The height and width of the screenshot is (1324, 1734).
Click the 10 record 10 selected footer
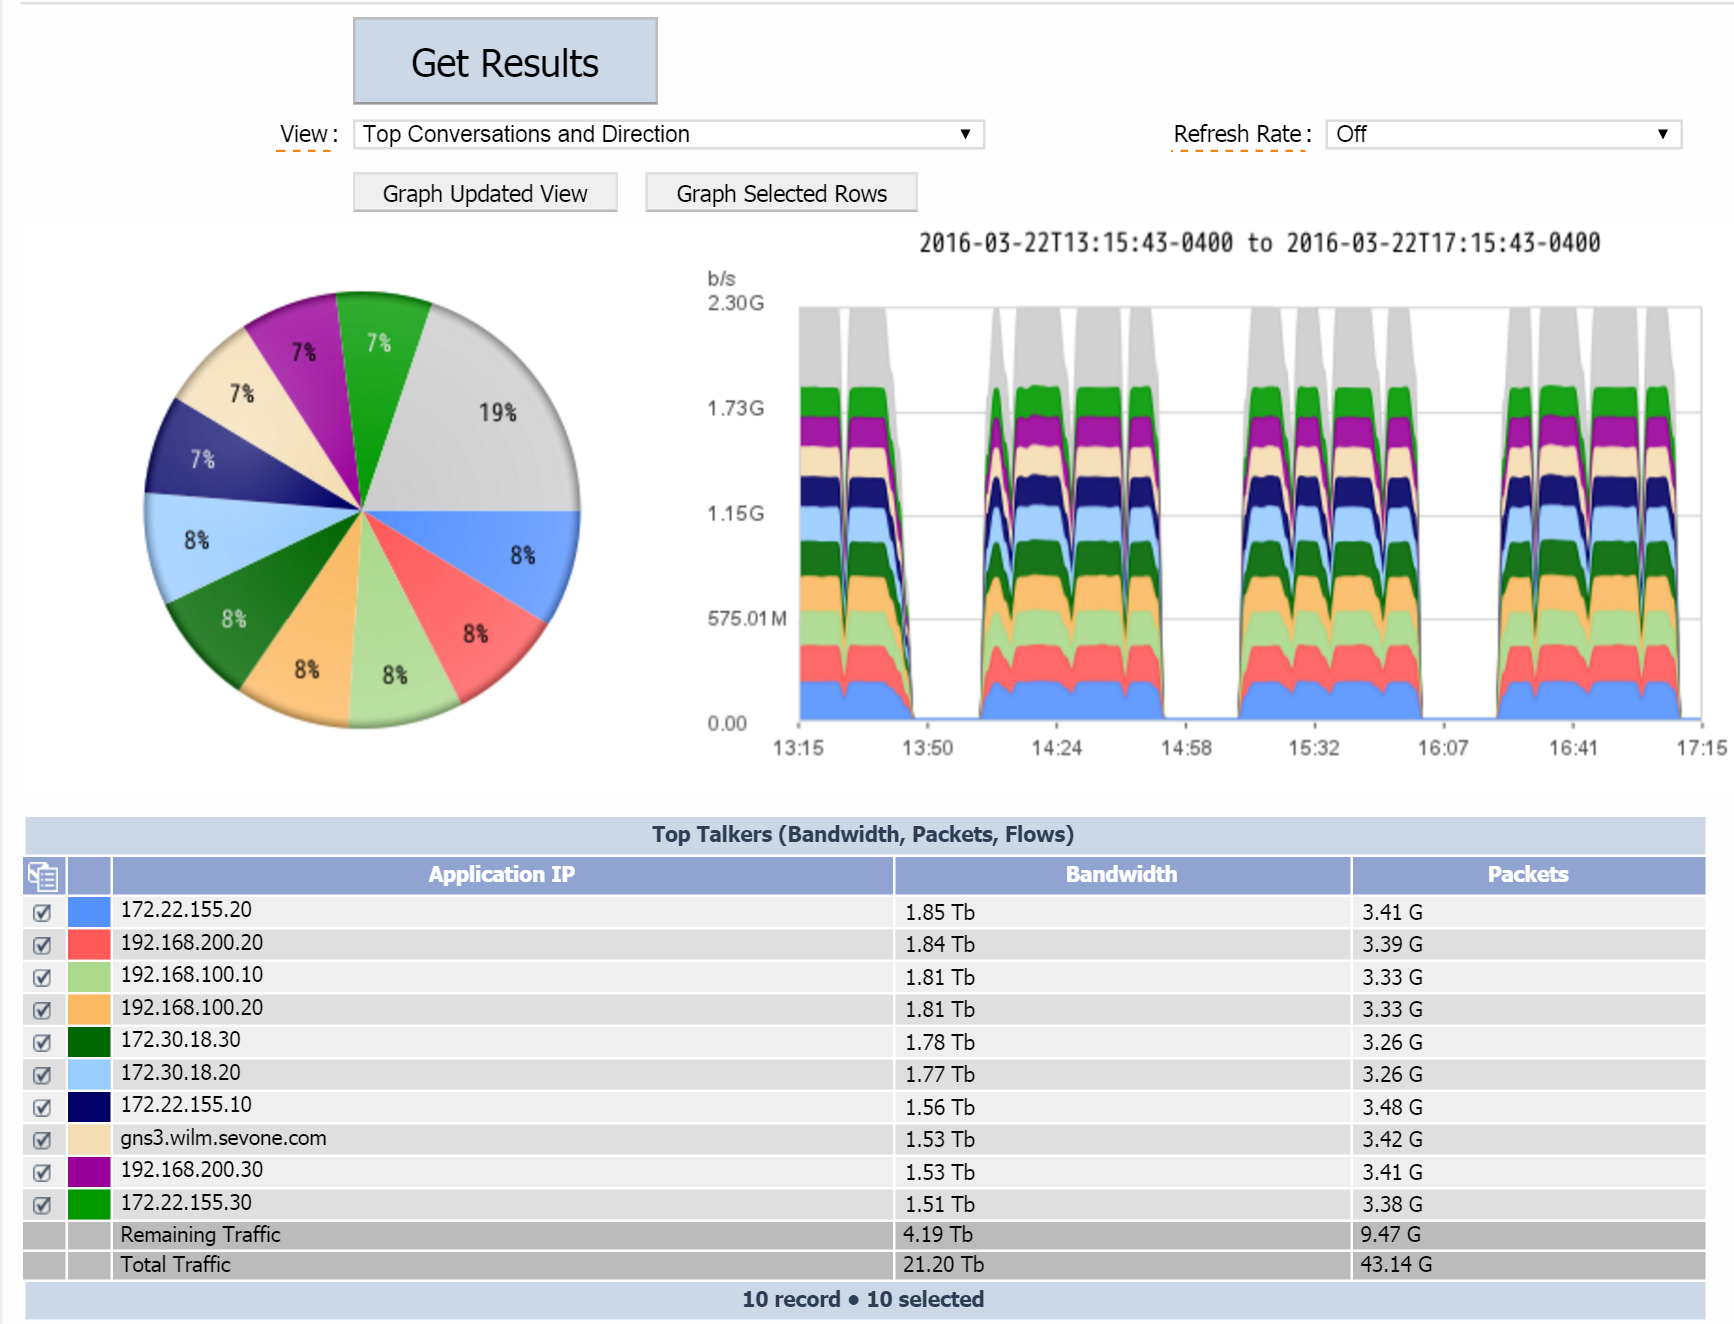863,1300
